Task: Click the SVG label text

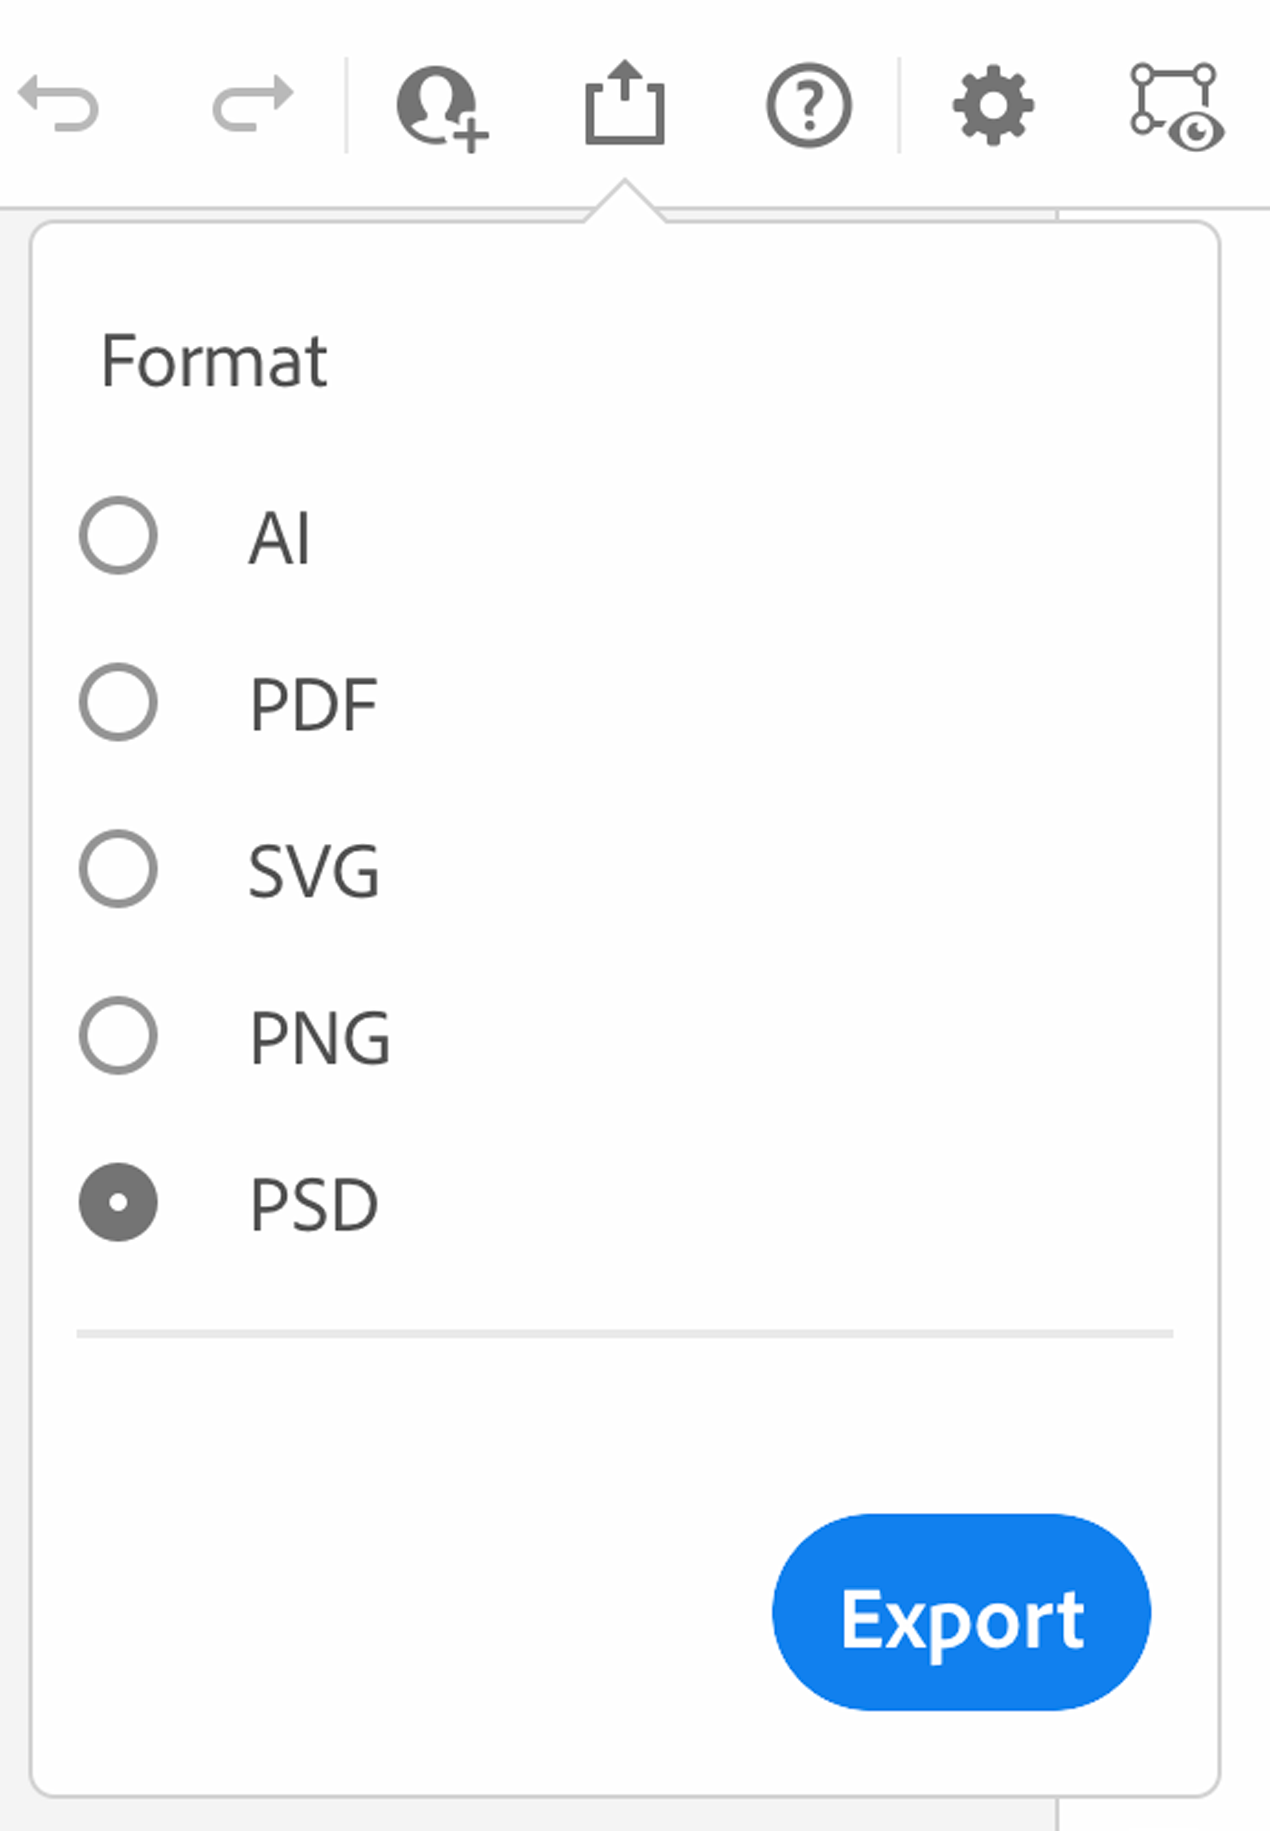Action: [314, 869]
